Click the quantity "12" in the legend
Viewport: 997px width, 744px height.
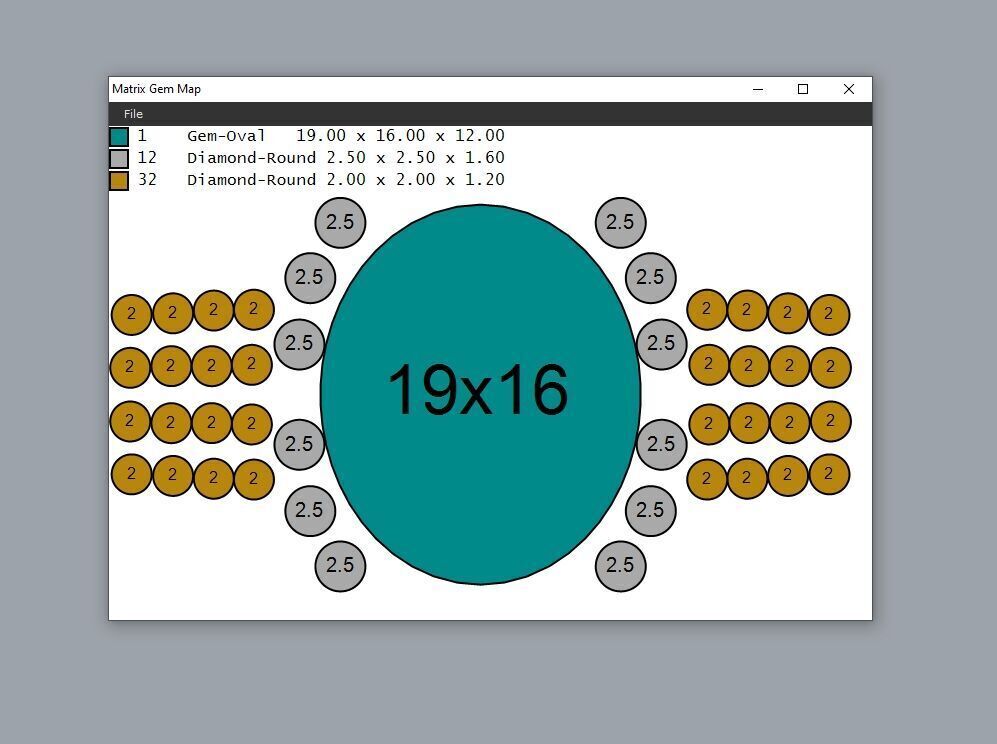pos(147,158)
